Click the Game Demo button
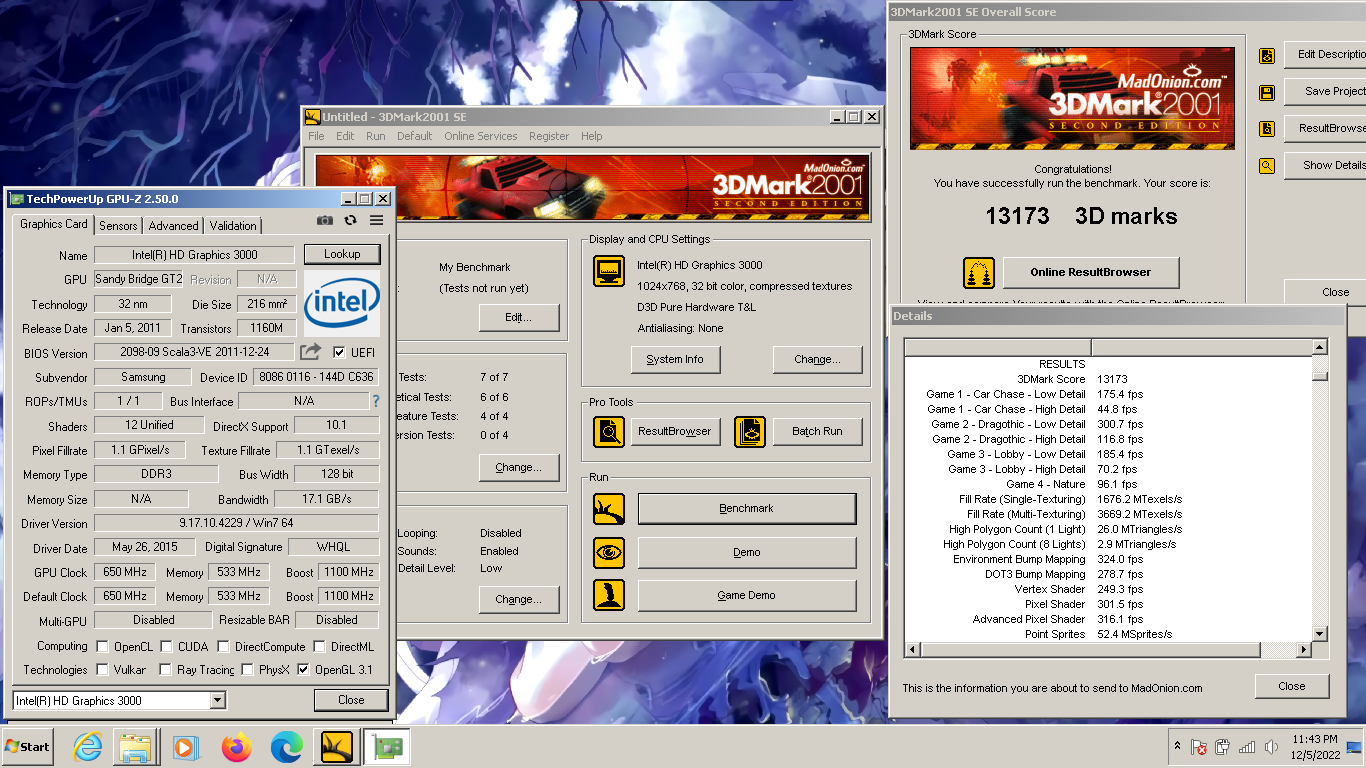Screen dimensions: 1366x768 point(747,595)
